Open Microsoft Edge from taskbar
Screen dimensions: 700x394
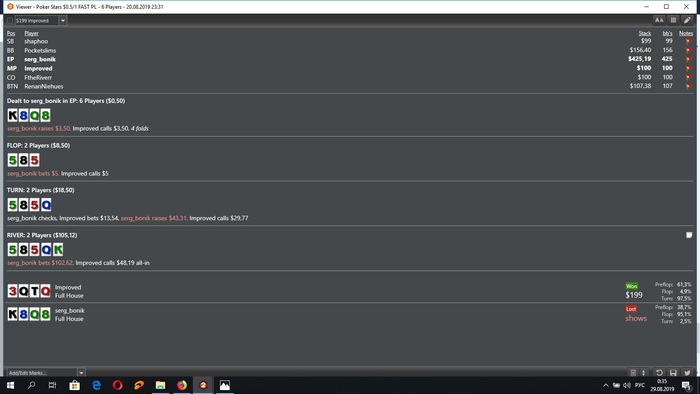[96, 385]
